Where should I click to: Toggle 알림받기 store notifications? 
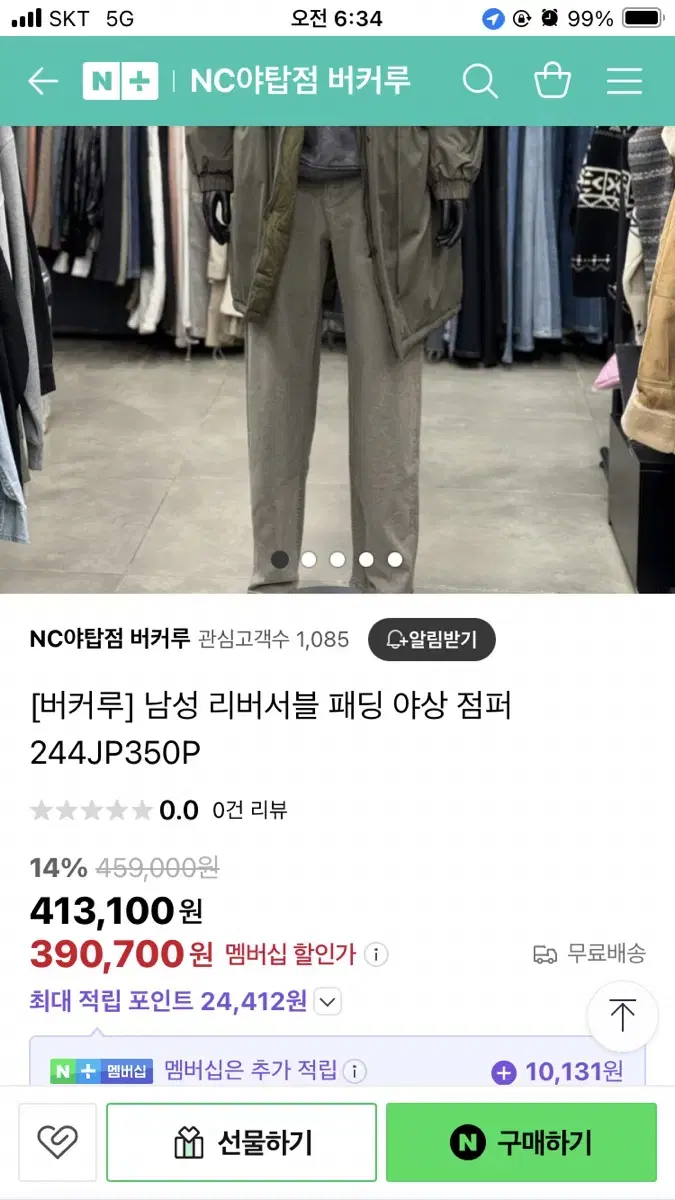coord(432,639)
